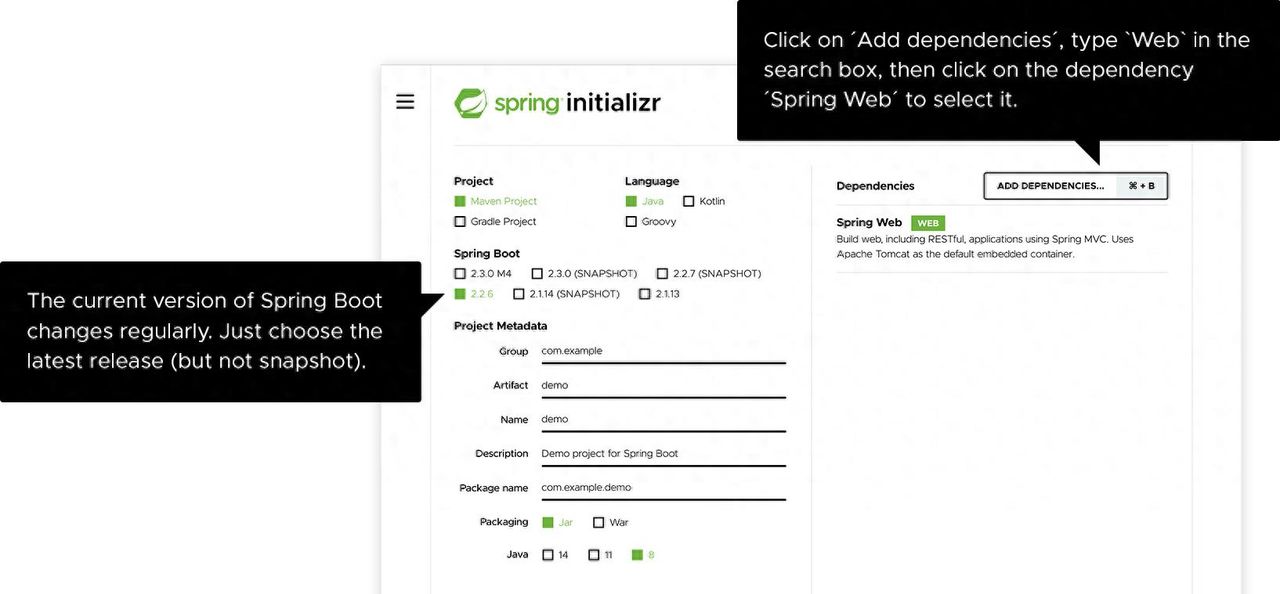Click the Spring Initializr leaf logo
The image size is (1280, 594).
[470, 103]
